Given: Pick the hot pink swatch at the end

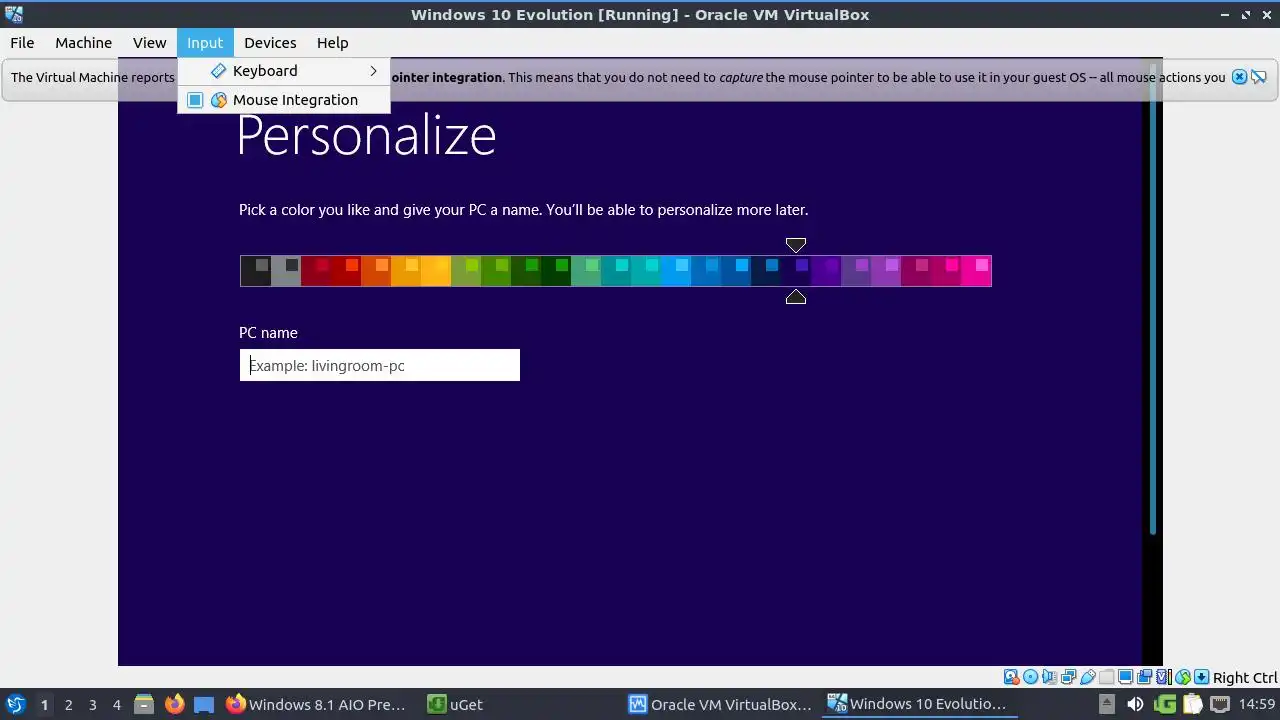Looking at the screenshot, I should click(x=976, y=271).
